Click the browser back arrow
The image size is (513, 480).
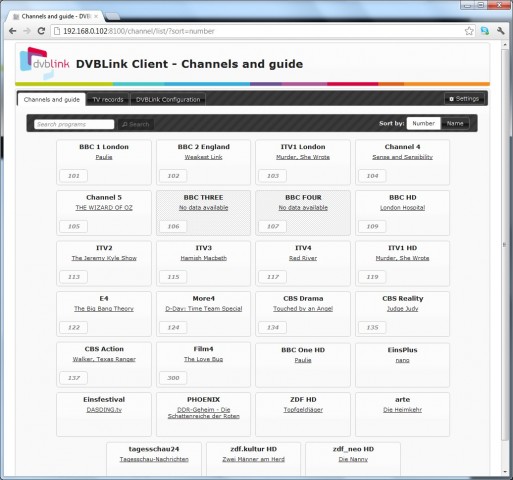coord(13,31)
